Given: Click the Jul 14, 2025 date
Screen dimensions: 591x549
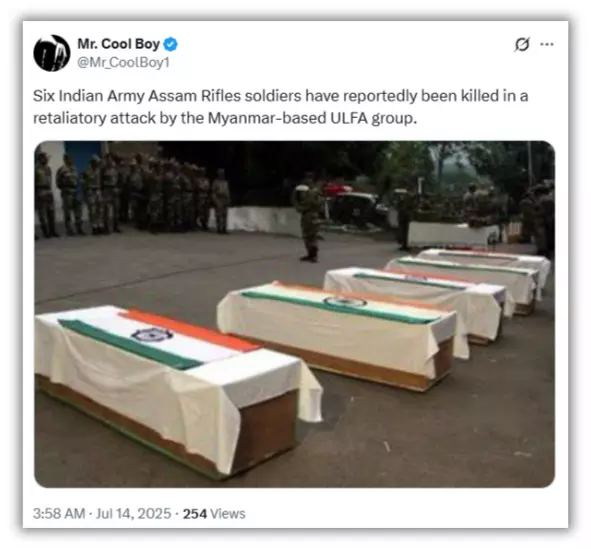Looking at the screenshot, I should 133,513.
